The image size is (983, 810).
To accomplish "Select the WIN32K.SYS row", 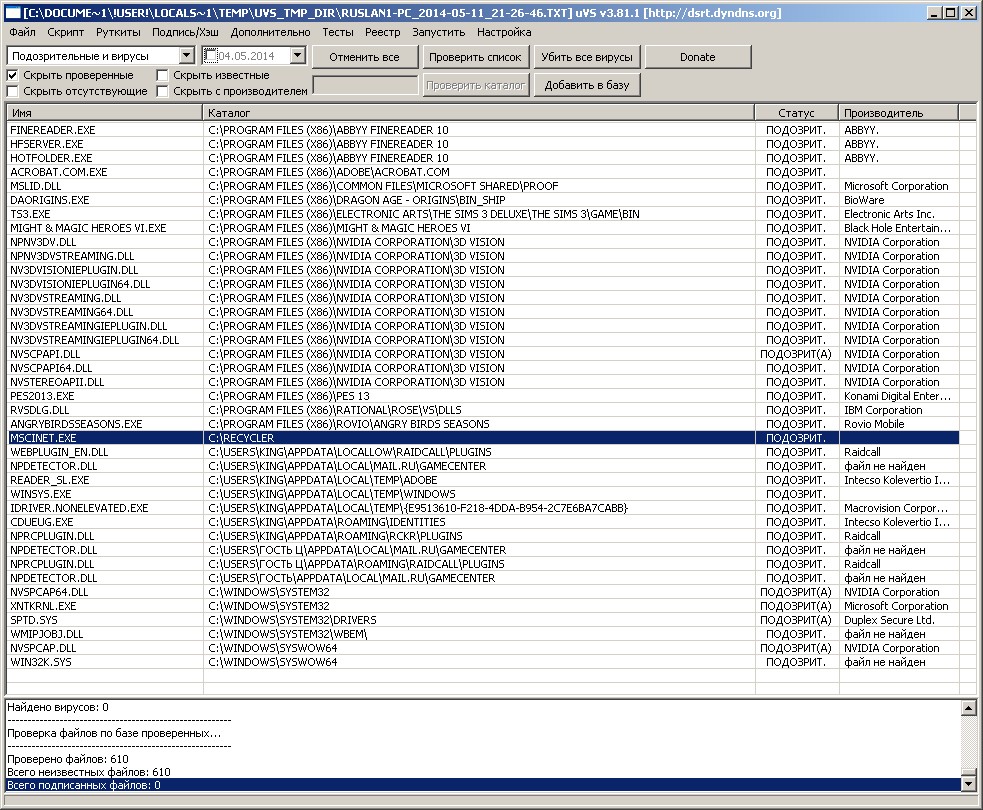I will pos(483,662).
